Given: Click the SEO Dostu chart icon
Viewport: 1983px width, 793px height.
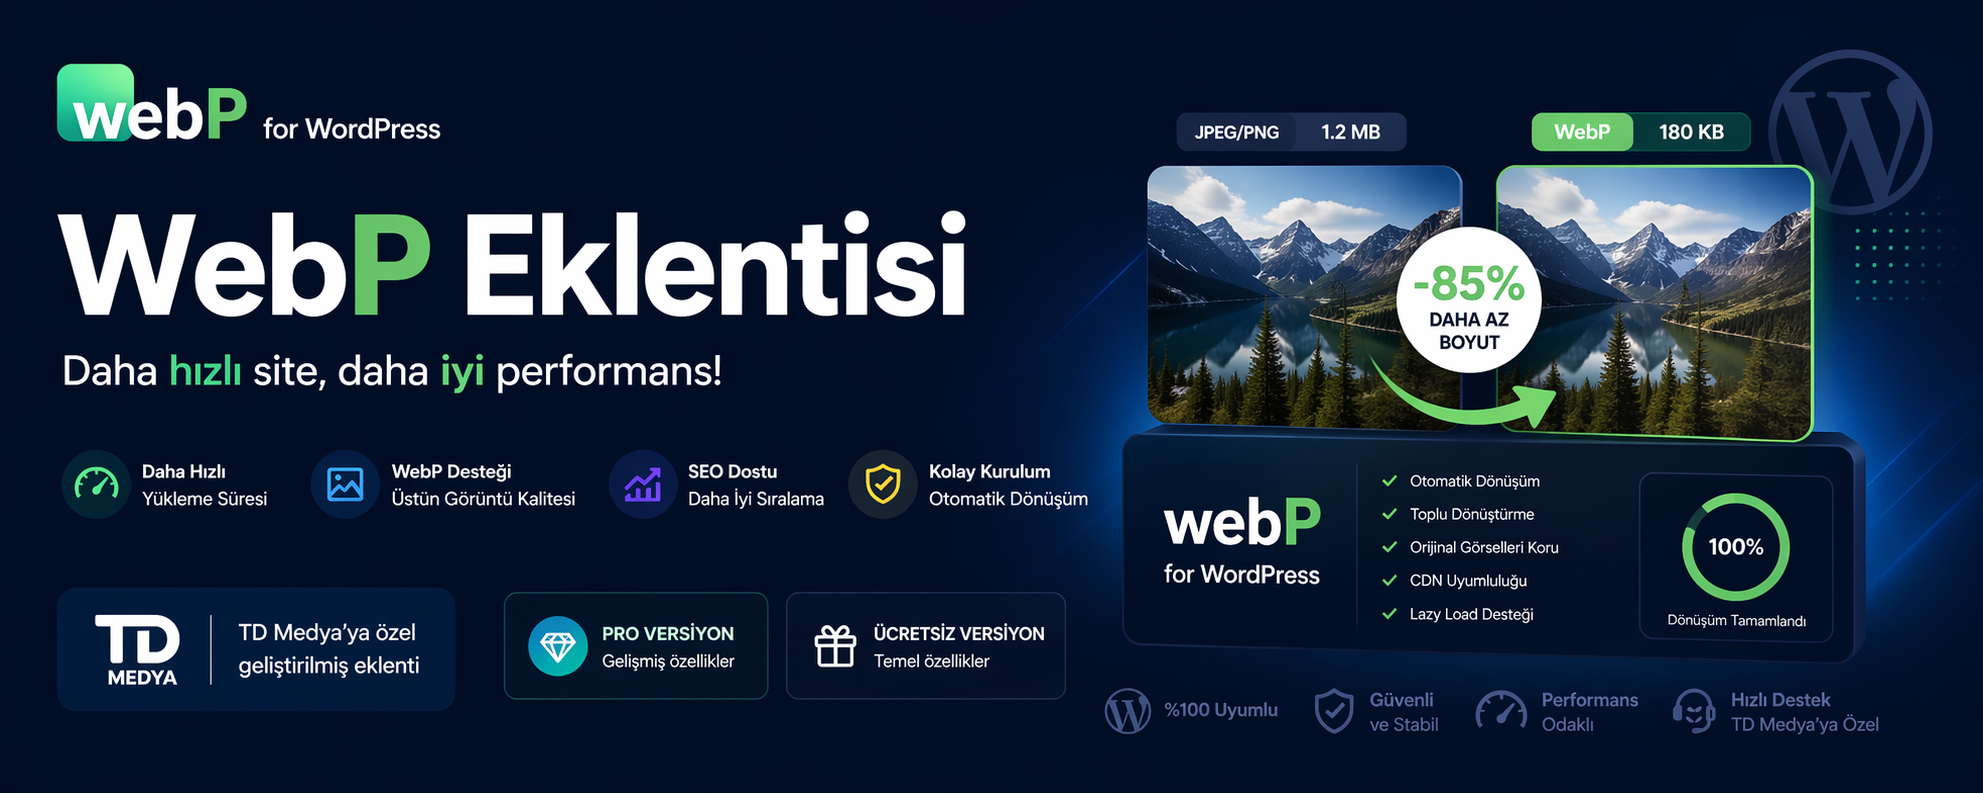Looking at the screenshot, I should tap(642, 485).
